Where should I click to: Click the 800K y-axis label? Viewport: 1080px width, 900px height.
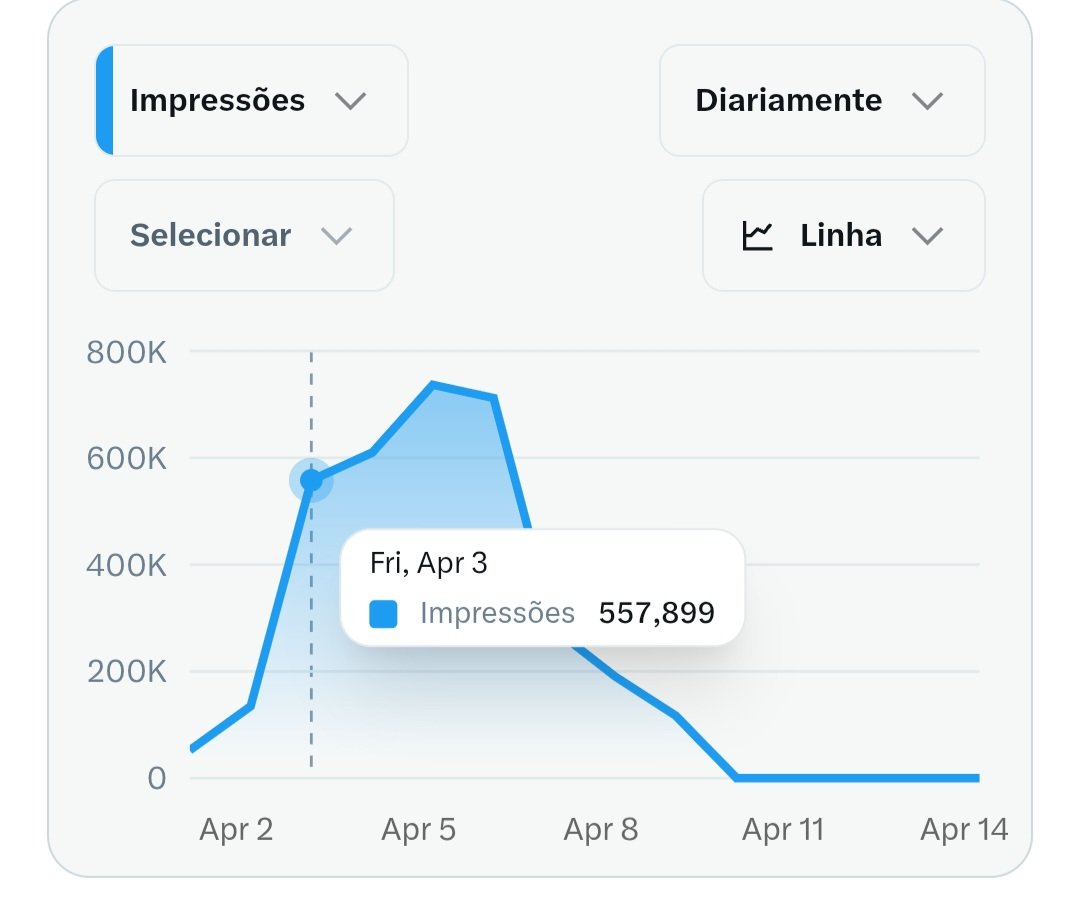[x=127, y=353]
